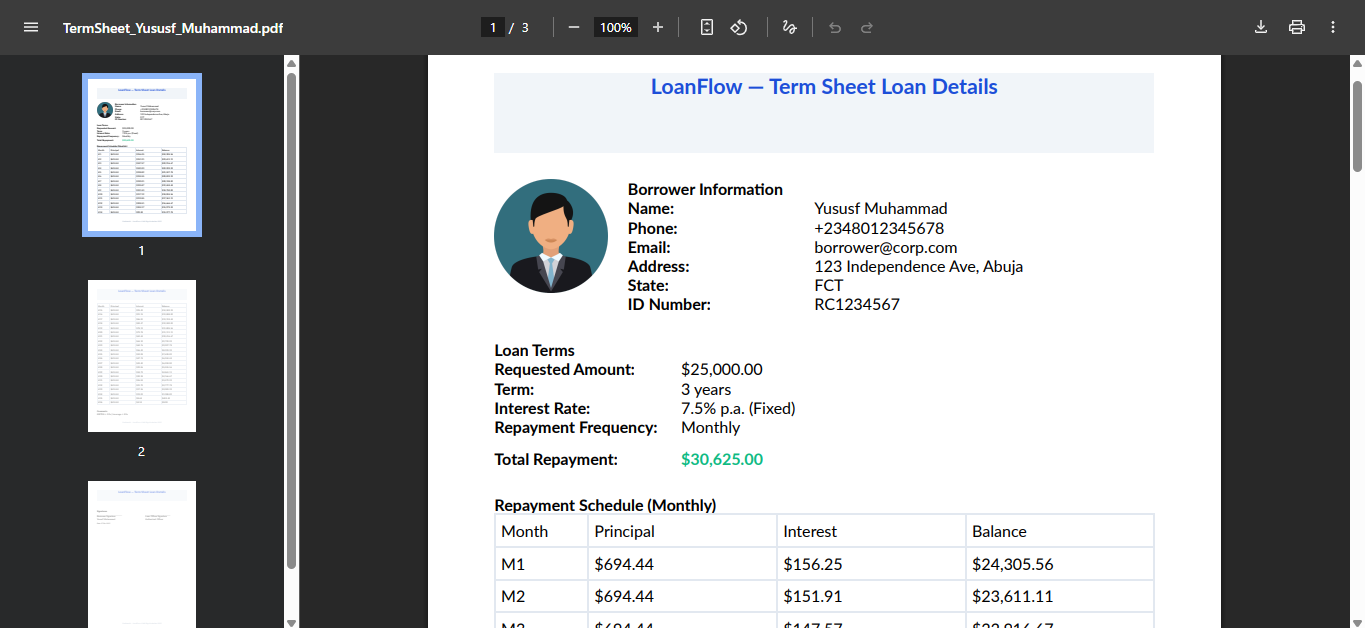The height and width of the screenshot is (628, 1365).
Task: Click the LoanFlow Term Sheet heading
Action: (824, 87)
